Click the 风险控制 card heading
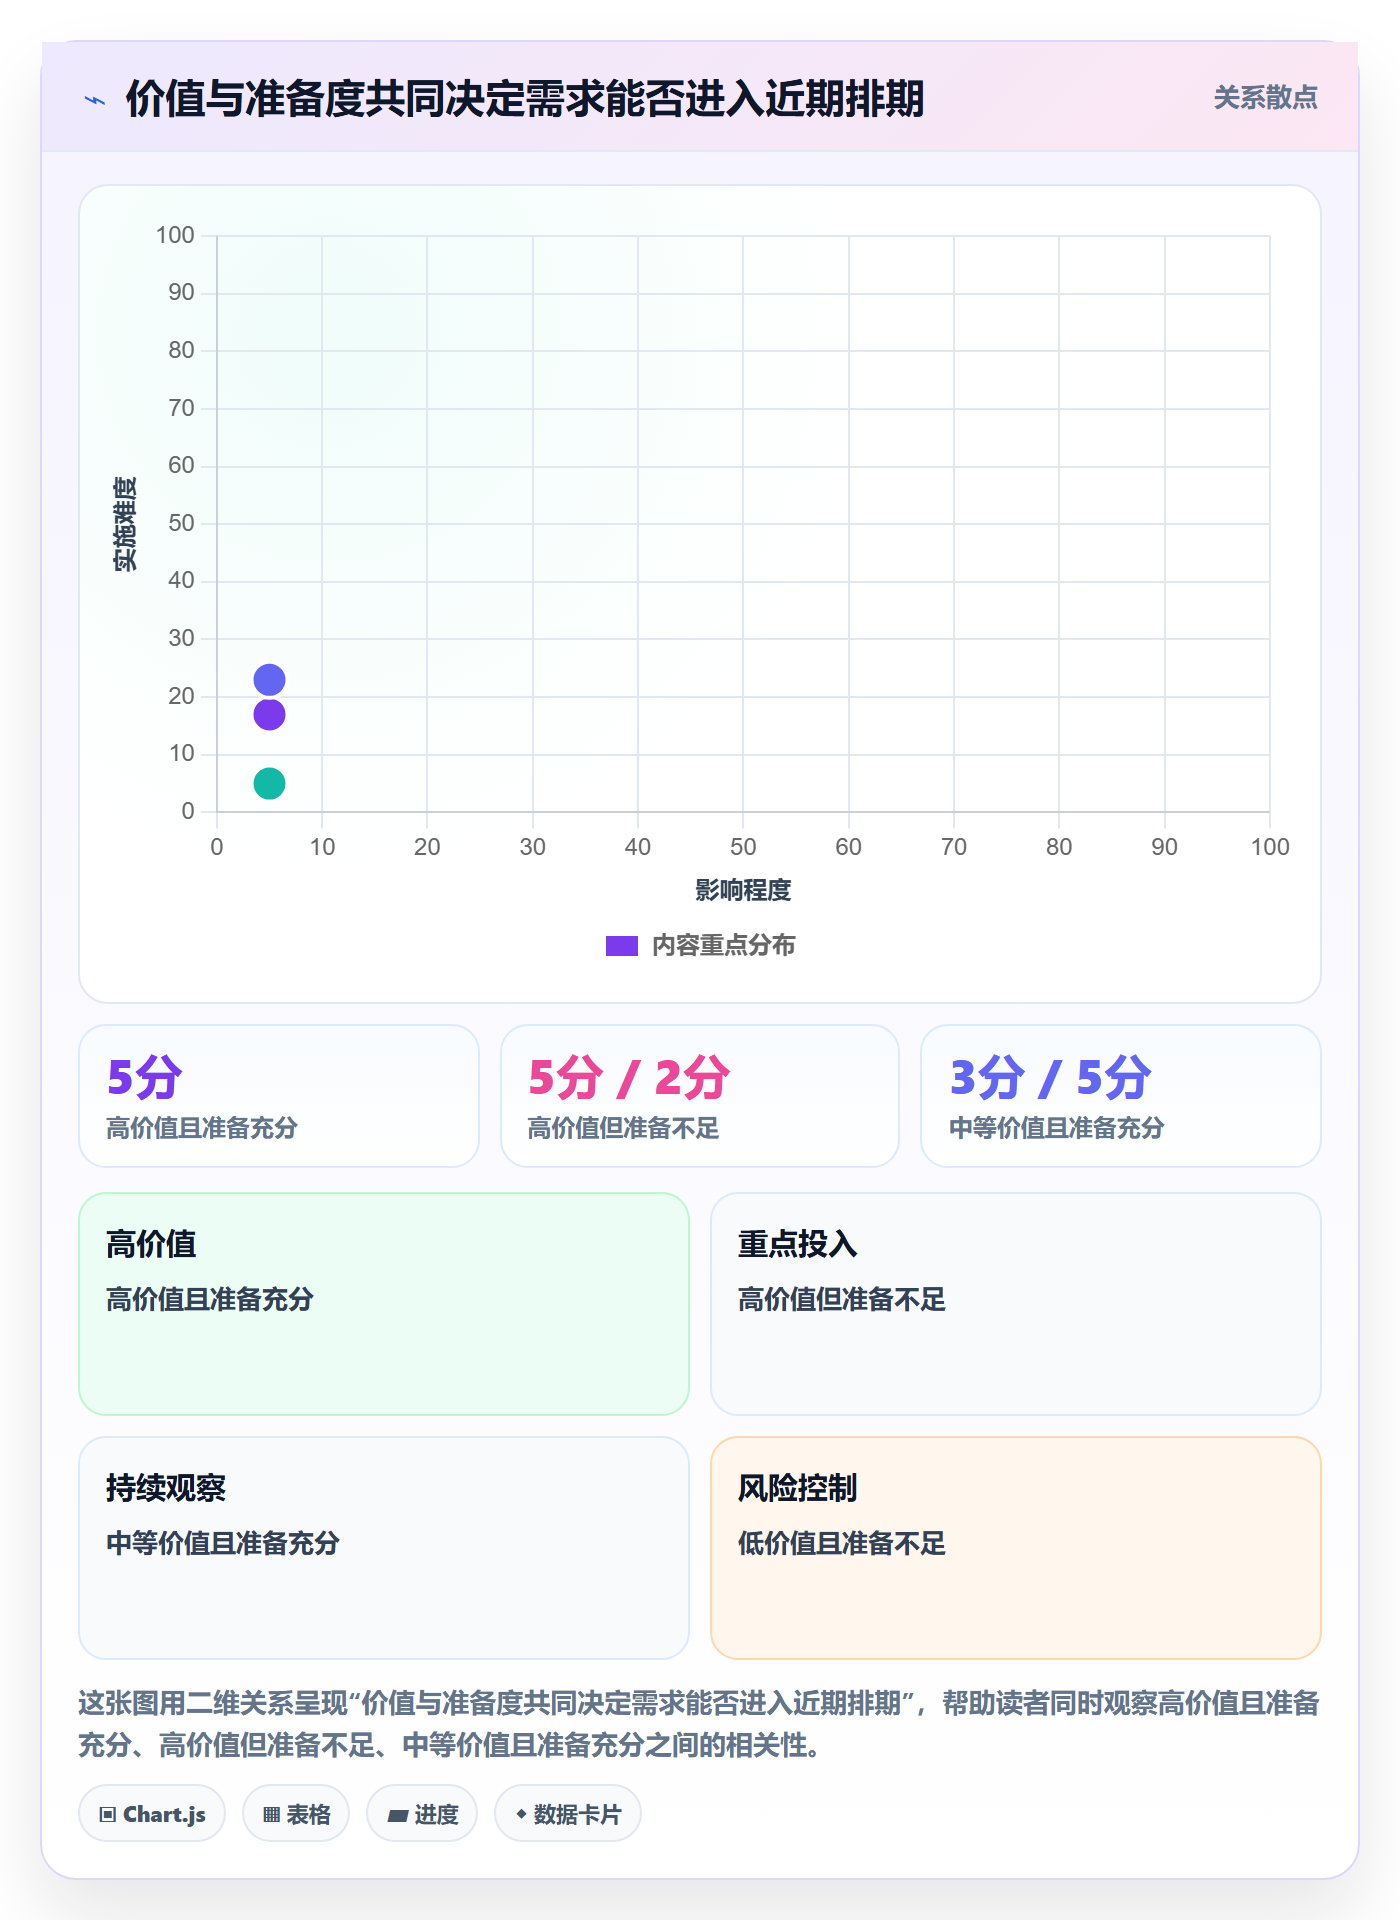Viewport: 1400px width, 1920px height. click(798, 1488)
